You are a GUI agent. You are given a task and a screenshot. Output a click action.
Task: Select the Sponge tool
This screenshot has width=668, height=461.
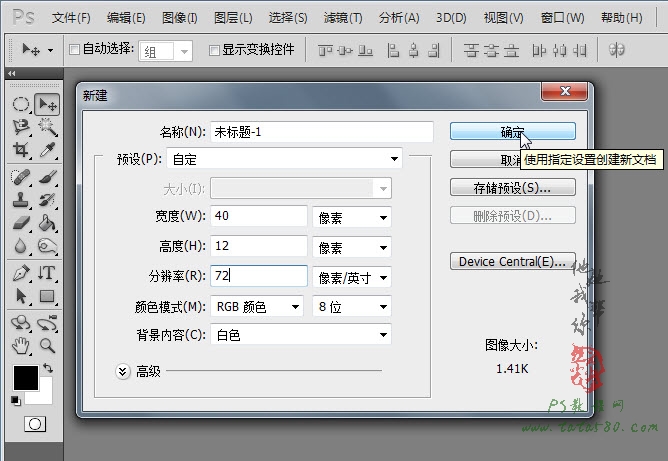47,246
